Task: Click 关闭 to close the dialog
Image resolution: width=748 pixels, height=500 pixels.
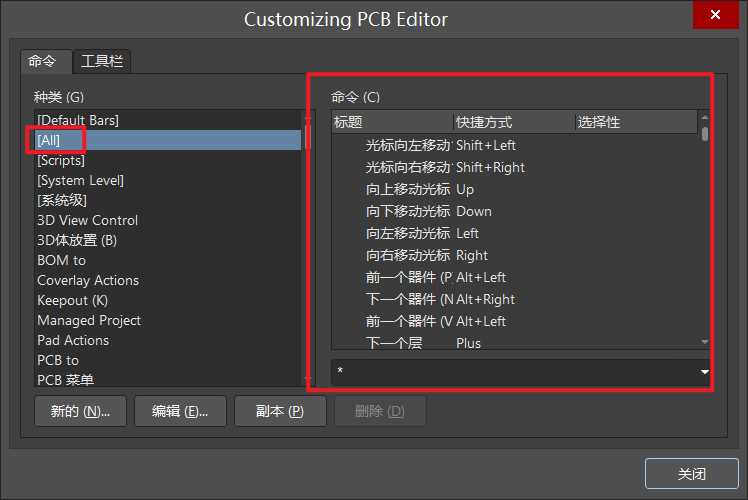Action: pyautogui.click(x=691, y=474)
